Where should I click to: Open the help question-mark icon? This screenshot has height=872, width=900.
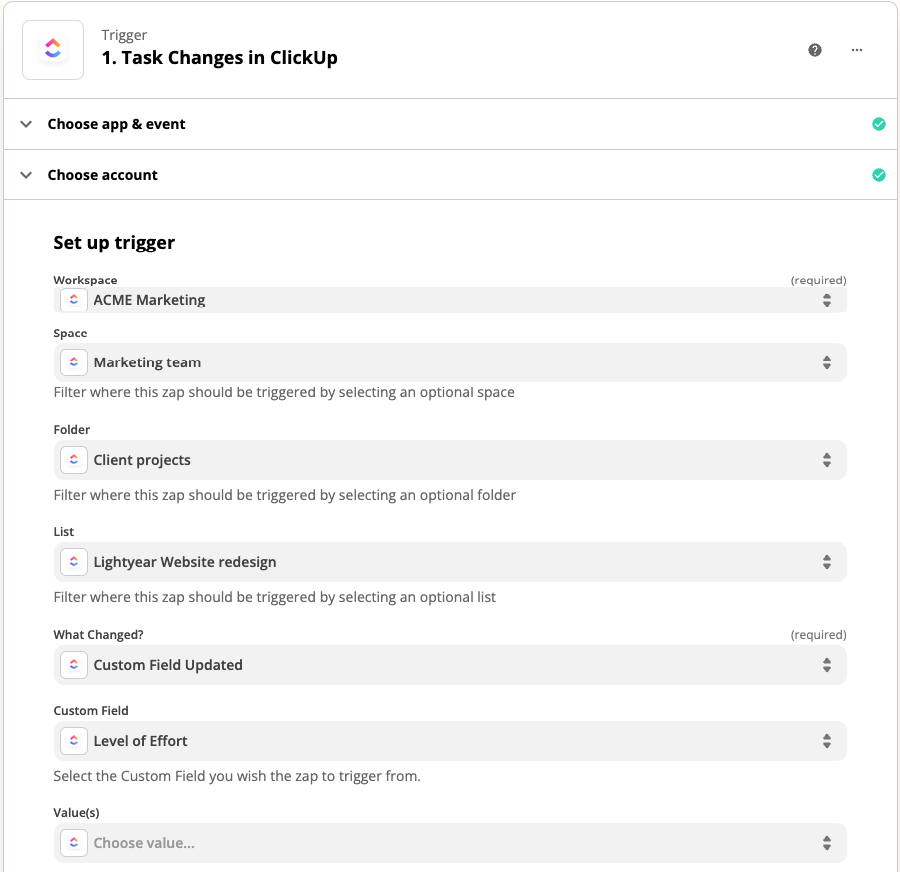[x=815, y=49]
